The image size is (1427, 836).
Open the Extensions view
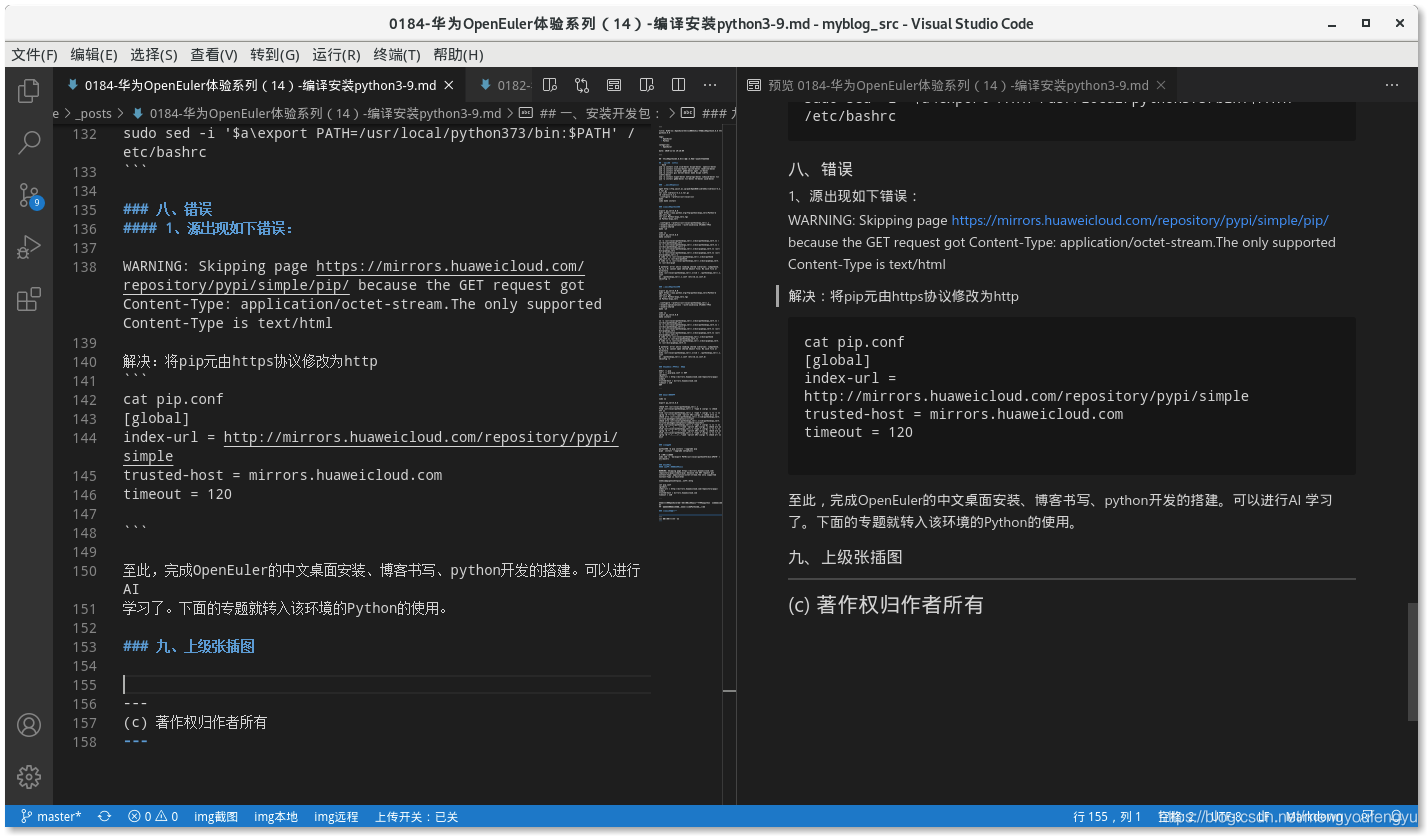(x=29, y=299)
